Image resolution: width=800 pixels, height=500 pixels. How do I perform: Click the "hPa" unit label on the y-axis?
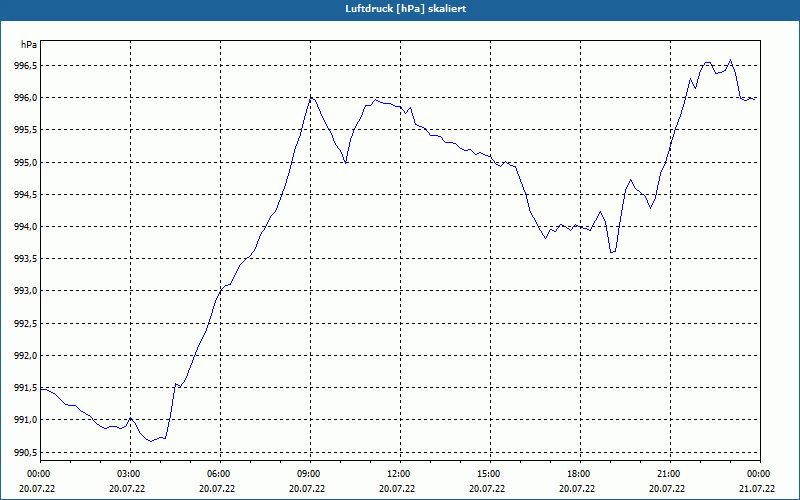[x=29, y=45]
